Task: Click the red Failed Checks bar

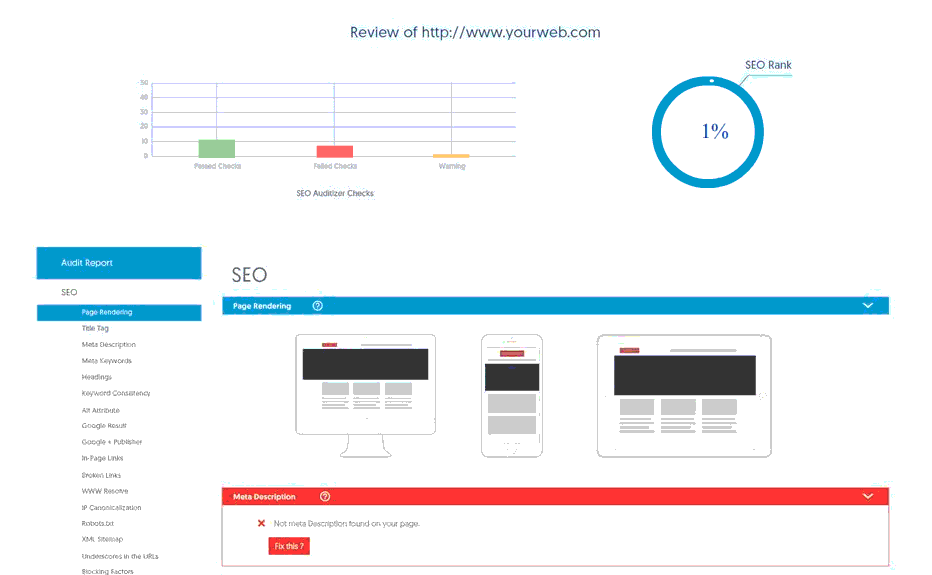Action: tap(334, 151)
